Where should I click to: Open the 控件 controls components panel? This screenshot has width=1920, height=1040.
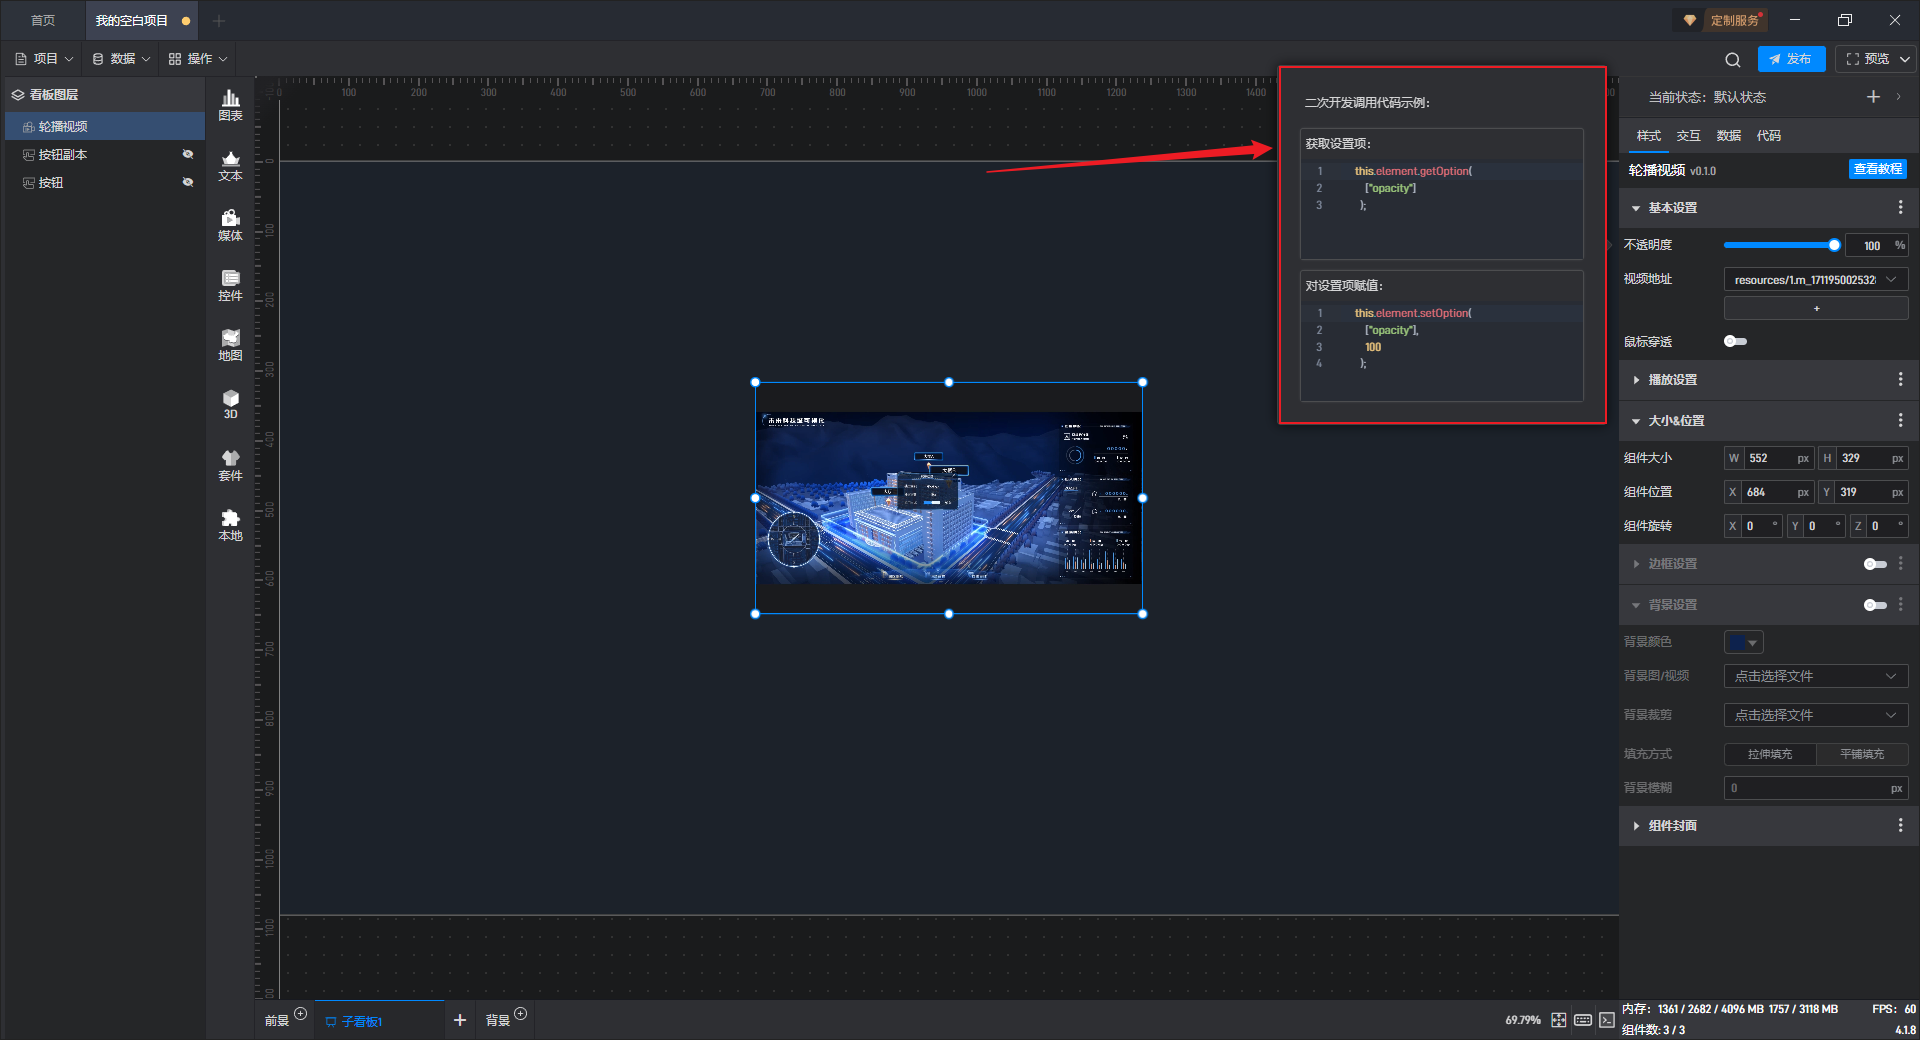click(x=230, y=285)
